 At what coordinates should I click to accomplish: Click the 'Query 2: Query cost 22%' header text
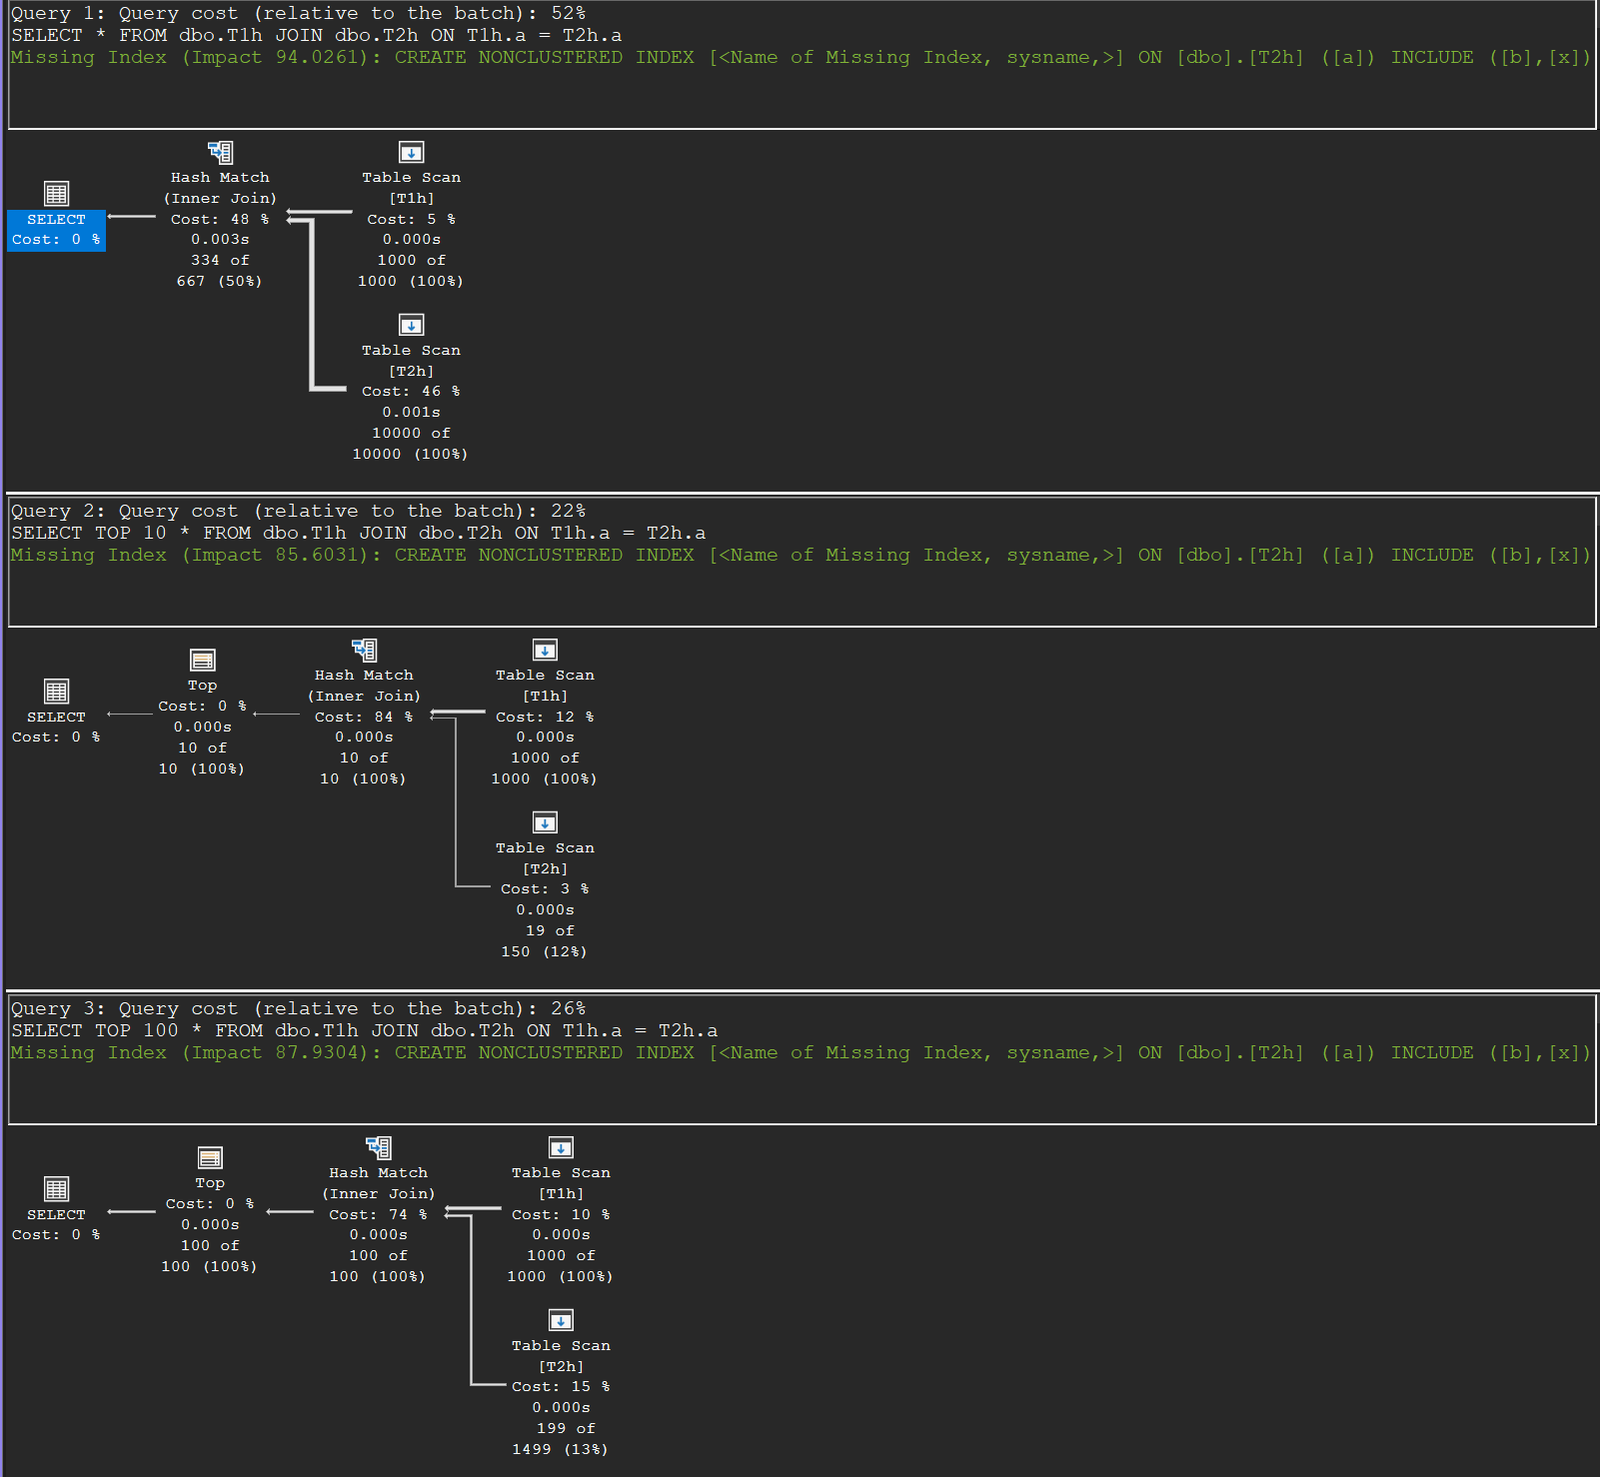click(298, 511)
